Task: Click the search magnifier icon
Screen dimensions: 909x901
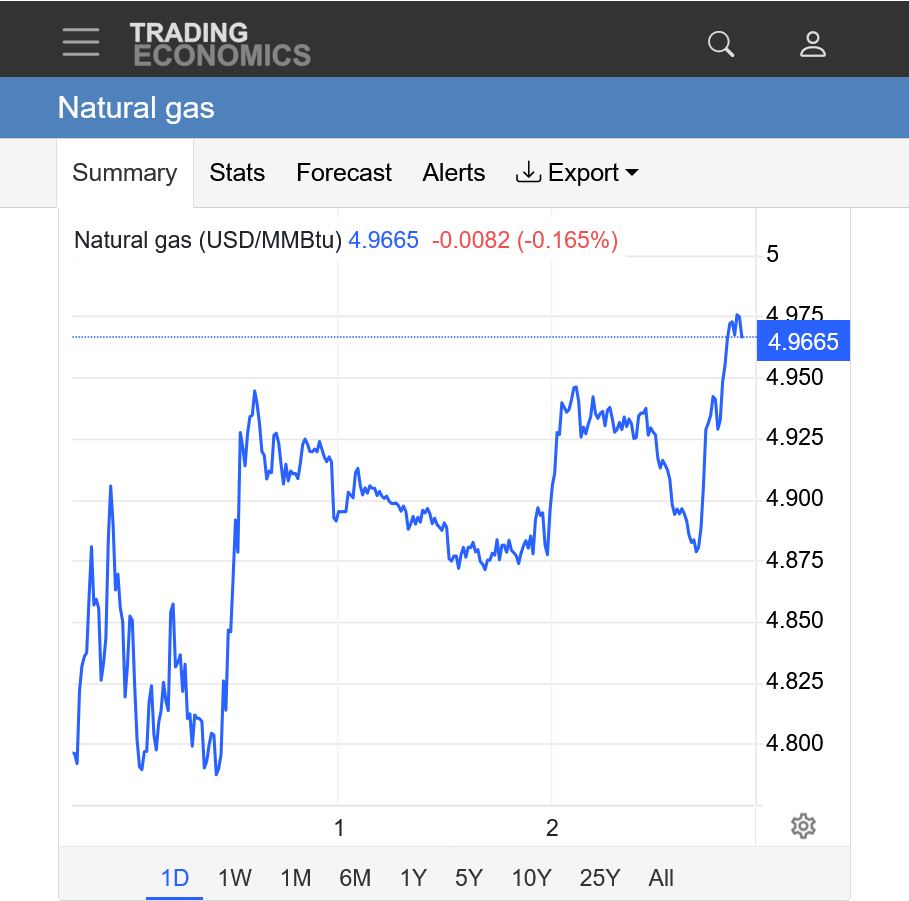Action: point(720,43)
